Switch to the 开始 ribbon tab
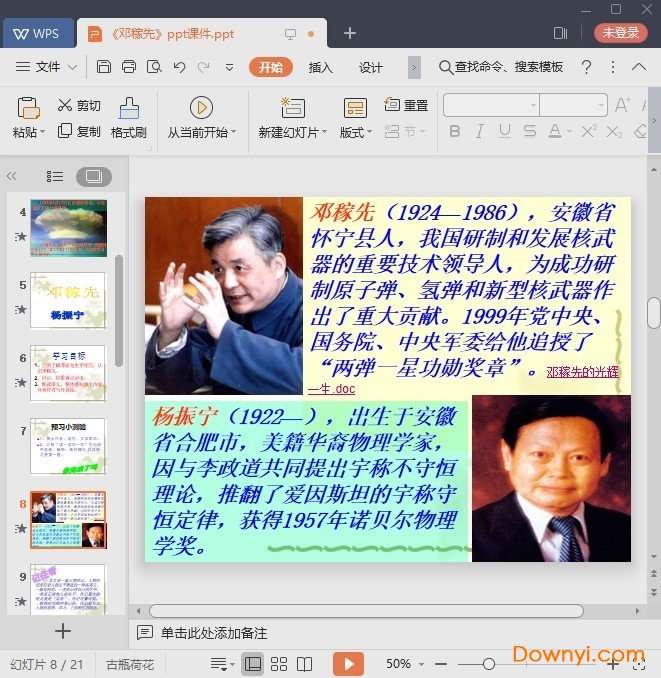 click(x=271, y=67)
